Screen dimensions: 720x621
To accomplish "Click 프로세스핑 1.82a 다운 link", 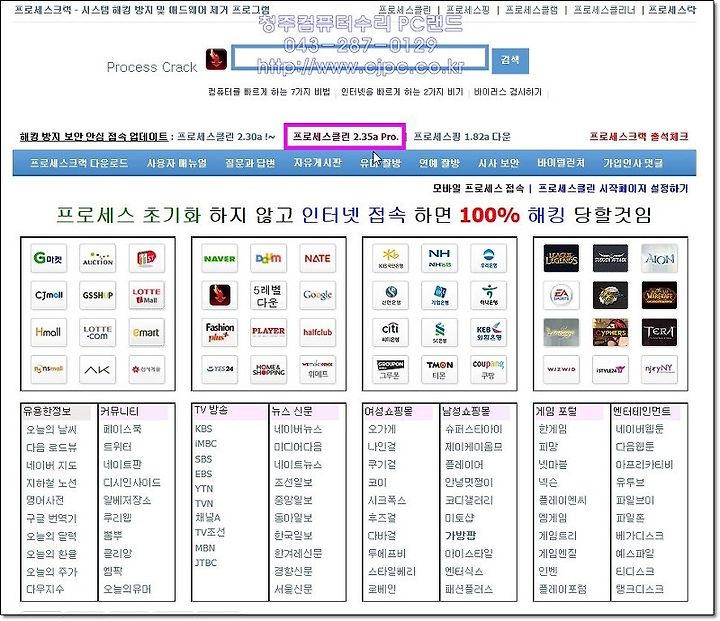I will pos(462,136).
